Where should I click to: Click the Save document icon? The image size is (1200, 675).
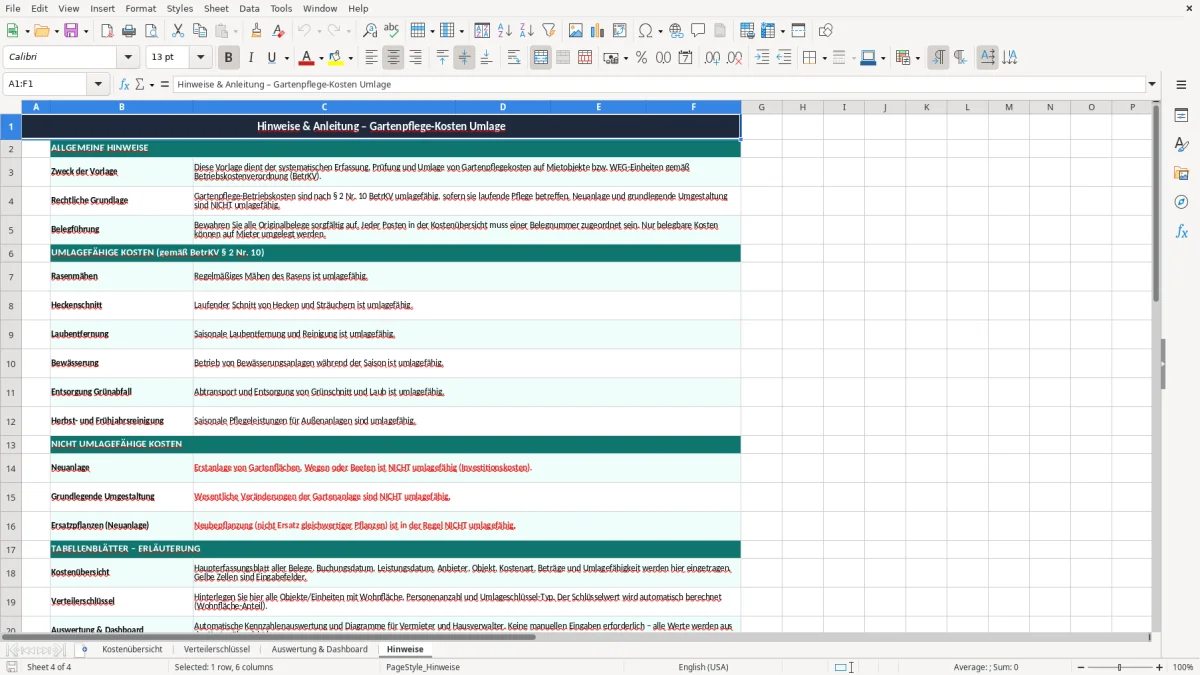[72, 31]
